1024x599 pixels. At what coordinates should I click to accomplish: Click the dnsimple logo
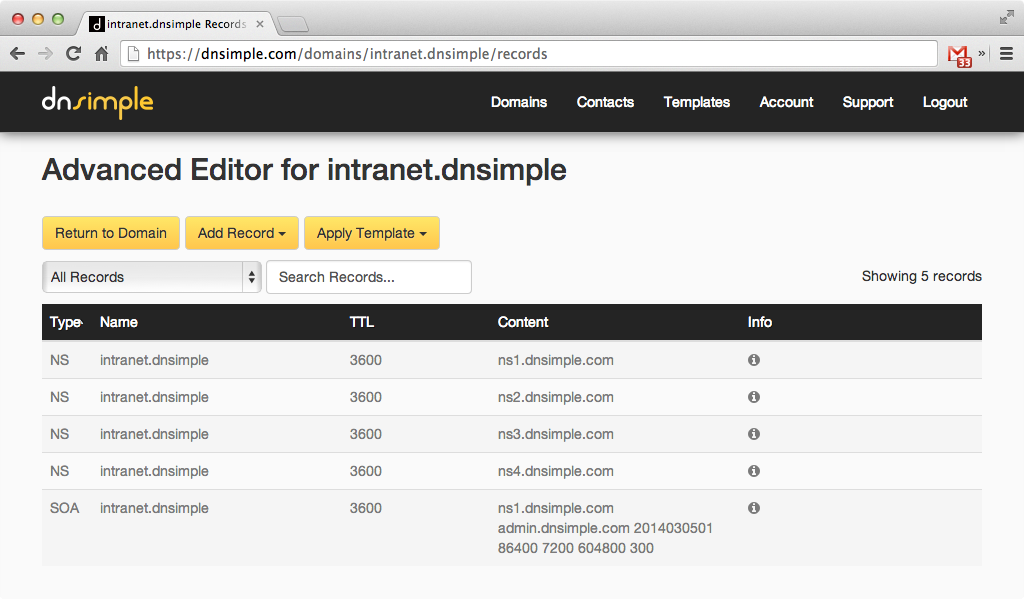(x=98, y=103)
